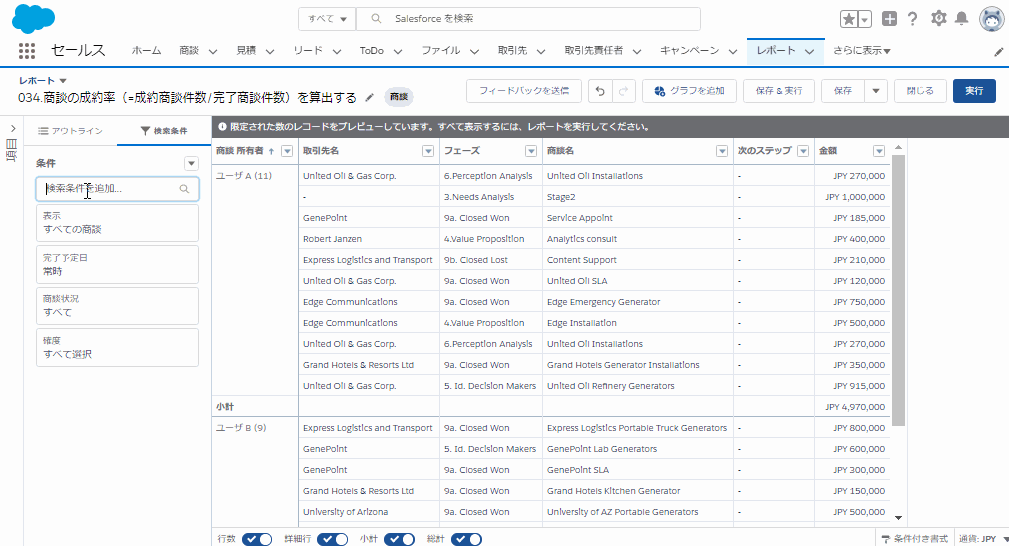Image resolution: width=1009 pixels, height=546 pixels.
Task: Open リード navigation tab
Action: tap(308, 50)
